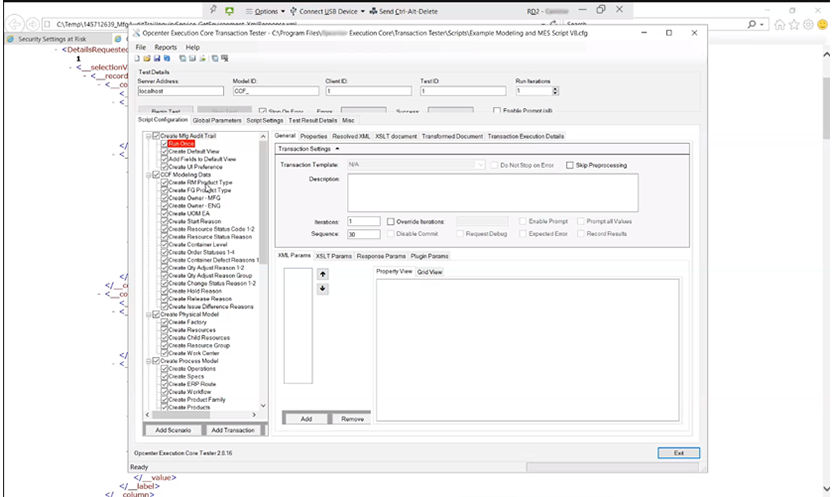Collapse the Transaction Settings section
The image size is (834, 497).
337,148
